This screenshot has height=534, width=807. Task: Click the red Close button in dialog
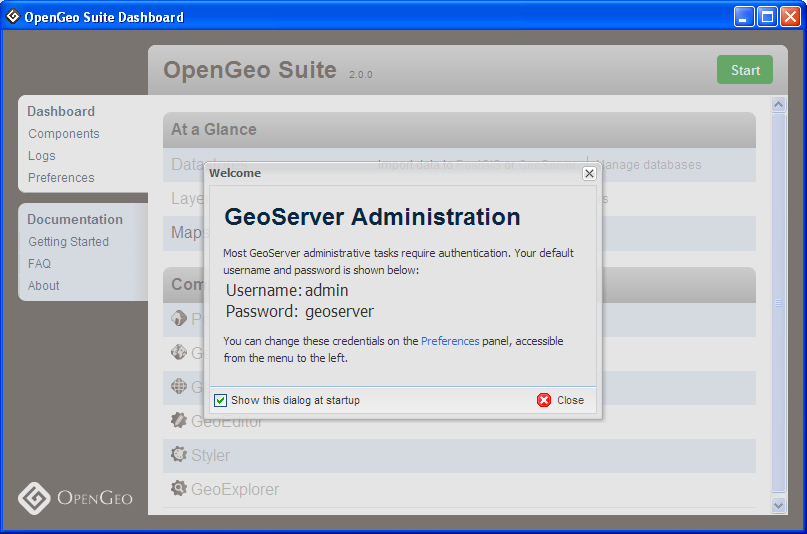[x=560, y=400]
